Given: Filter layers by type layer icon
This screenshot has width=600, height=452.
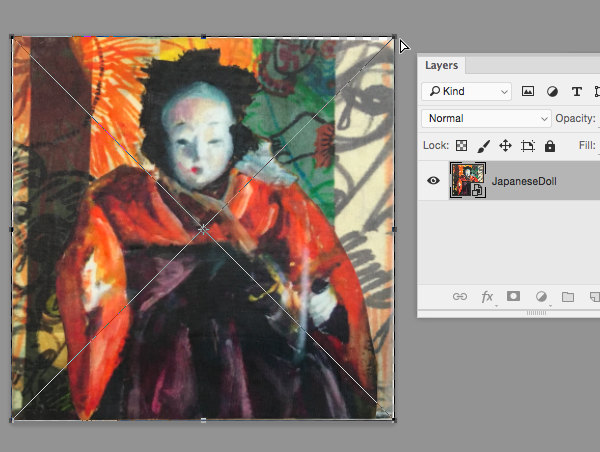Looking at the screenshot, I should [x=577, y=91].
